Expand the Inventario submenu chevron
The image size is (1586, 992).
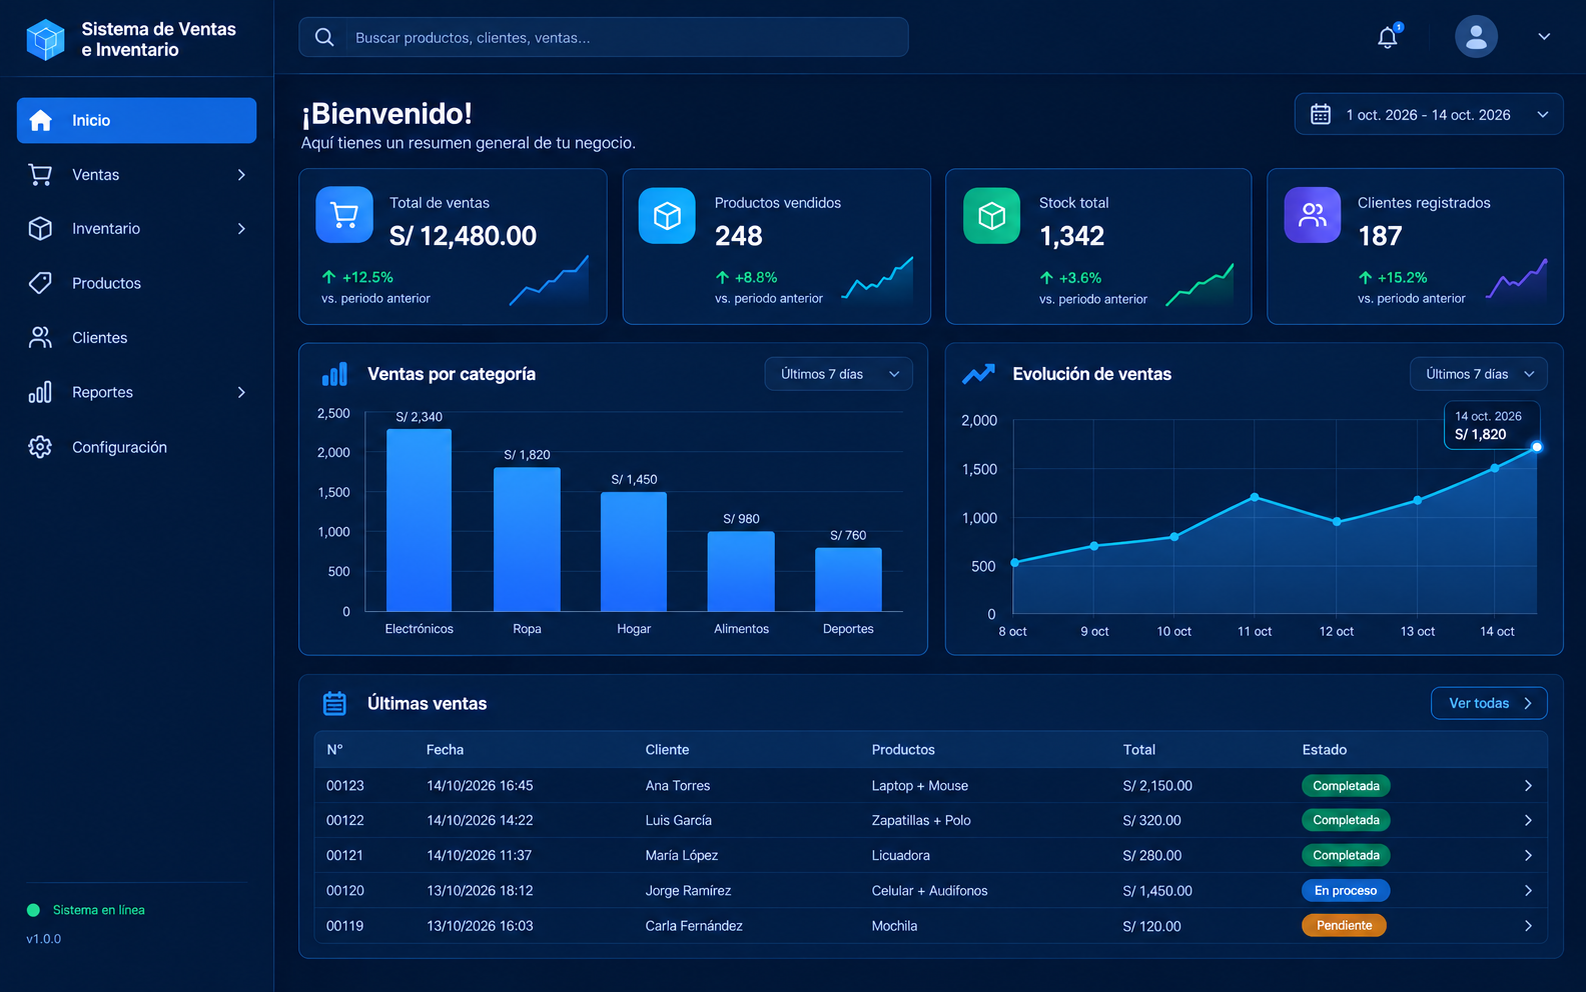(x=241, y=229)
